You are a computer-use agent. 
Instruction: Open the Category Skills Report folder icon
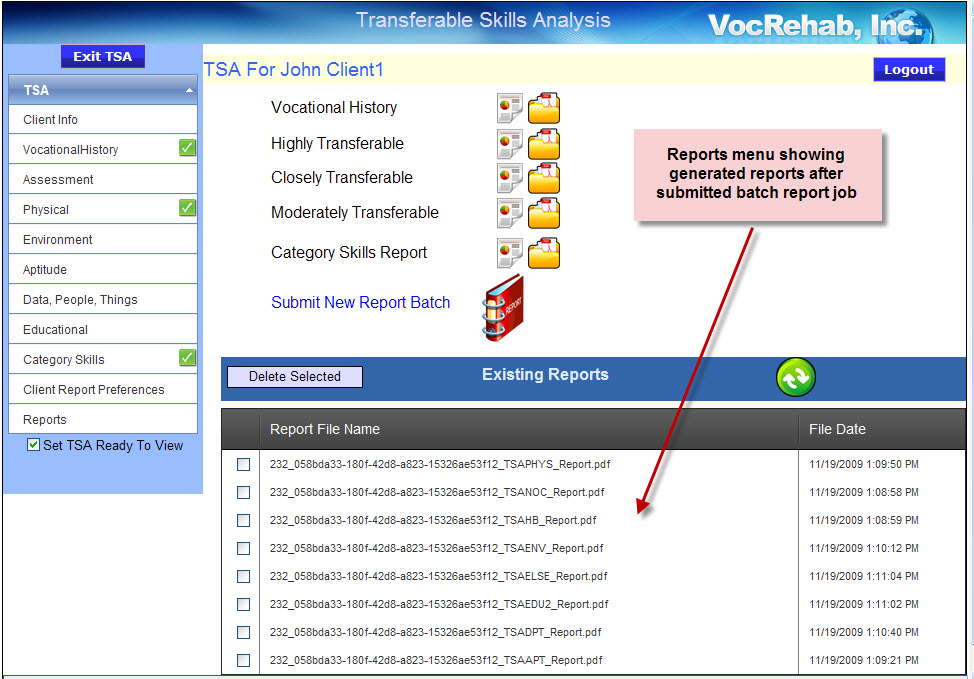click(x=544, y=253)
